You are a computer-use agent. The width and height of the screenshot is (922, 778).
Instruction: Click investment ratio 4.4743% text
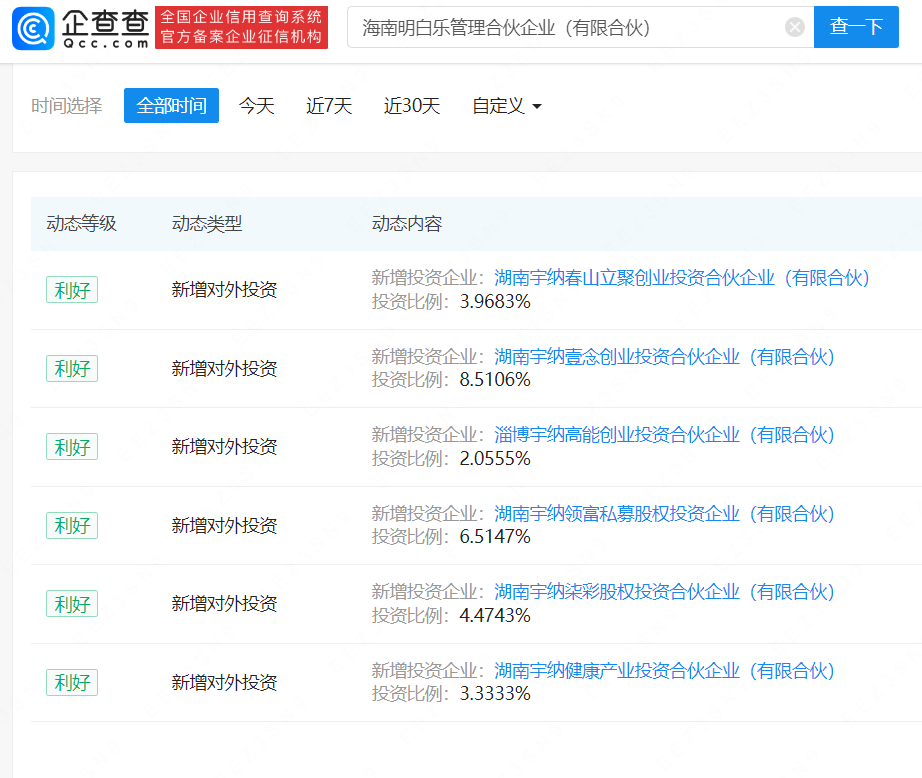click(495, 615)
